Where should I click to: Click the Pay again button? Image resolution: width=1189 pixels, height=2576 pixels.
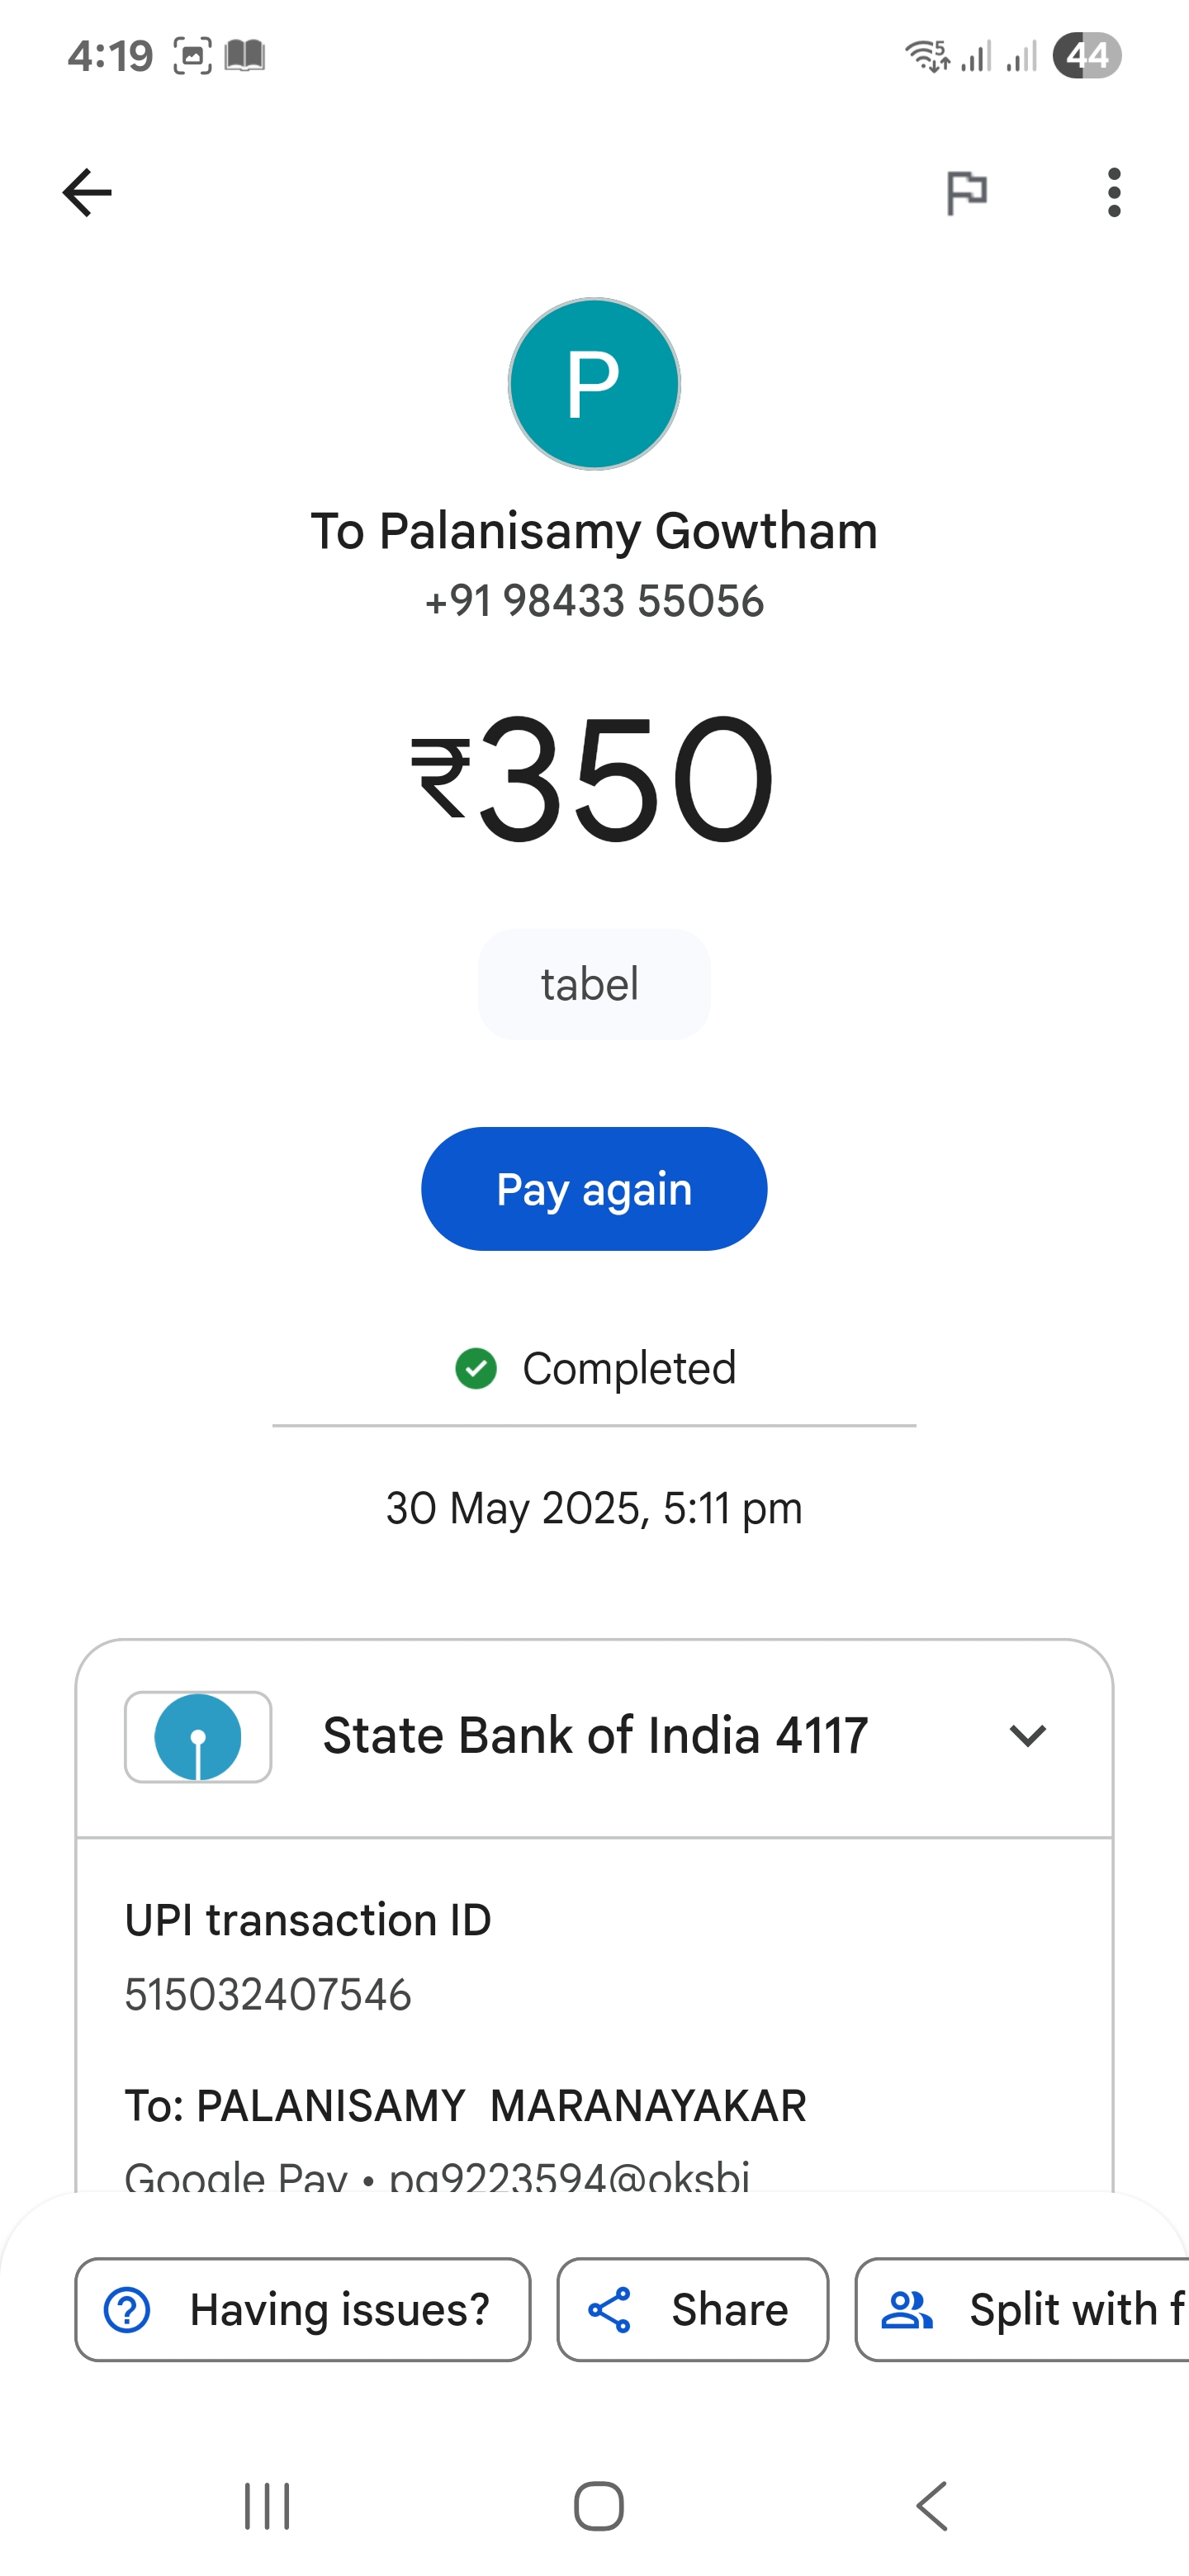[x=594, y=1189]
